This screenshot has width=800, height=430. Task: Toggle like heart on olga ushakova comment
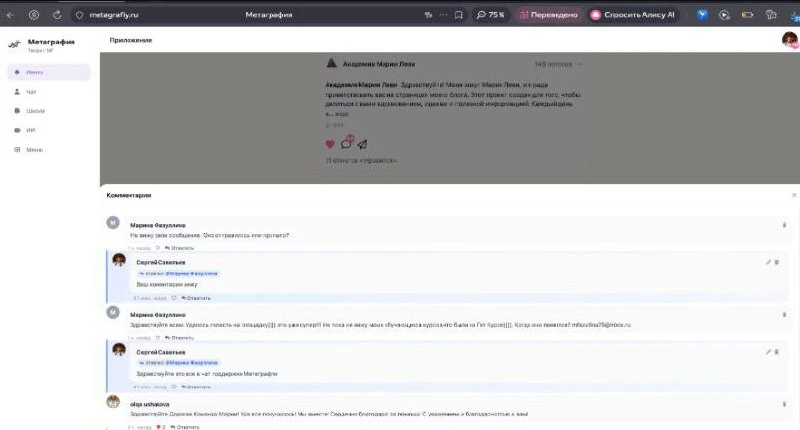point(159,427)
